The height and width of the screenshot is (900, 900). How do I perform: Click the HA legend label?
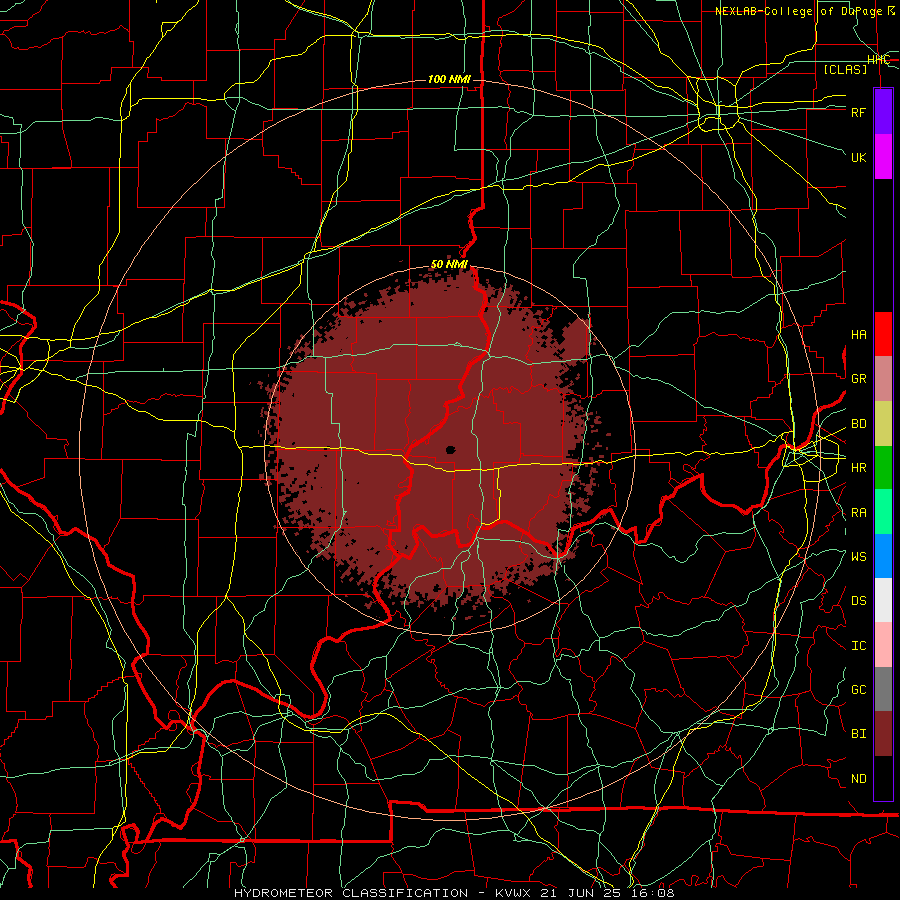pyautogui.click(x=859, y=335)
